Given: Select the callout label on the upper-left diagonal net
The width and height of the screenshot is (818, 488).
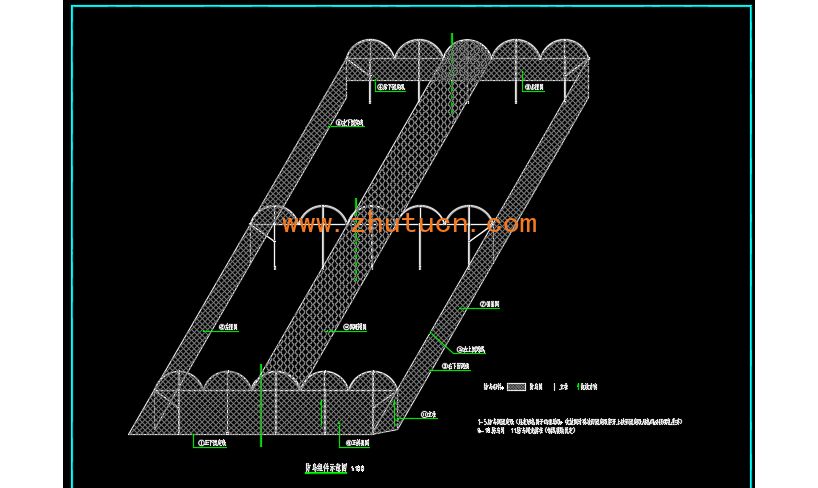Looking at the screenshot, I should [x=346, y=123].
